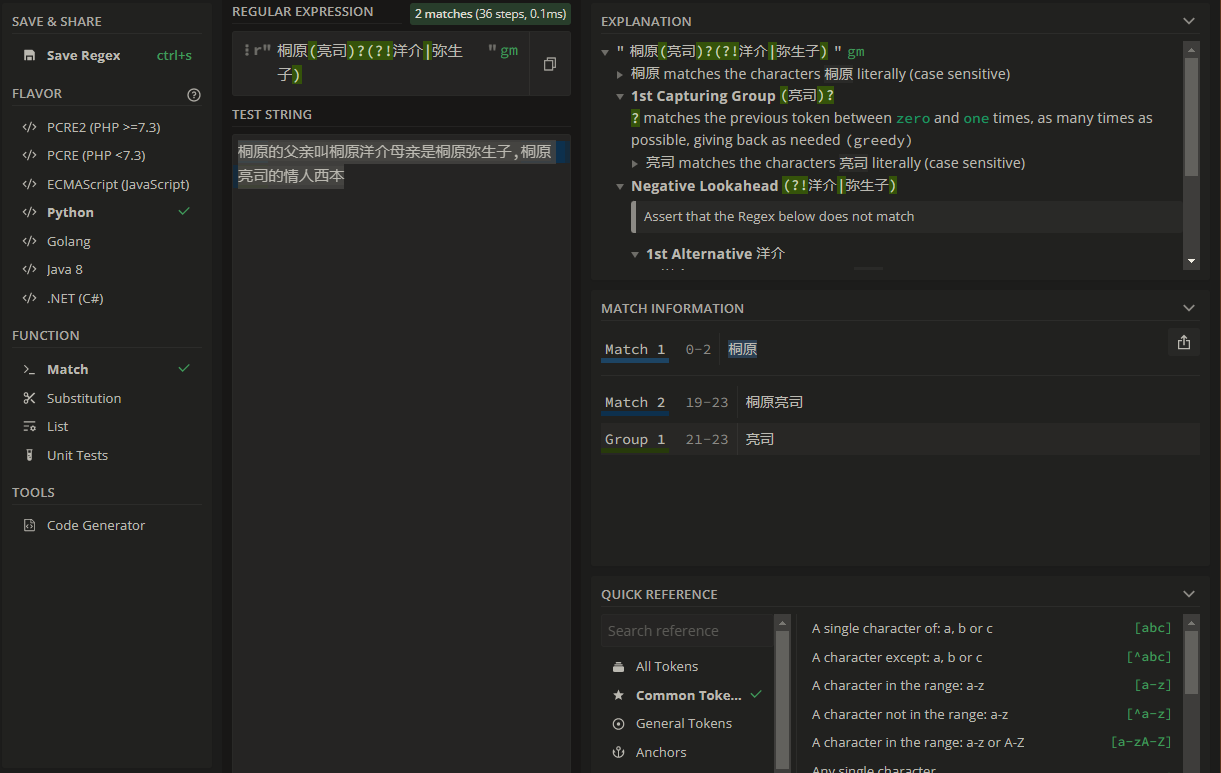Click the export match information icon
1221x773 pixels.
[x=1184, y=342]
